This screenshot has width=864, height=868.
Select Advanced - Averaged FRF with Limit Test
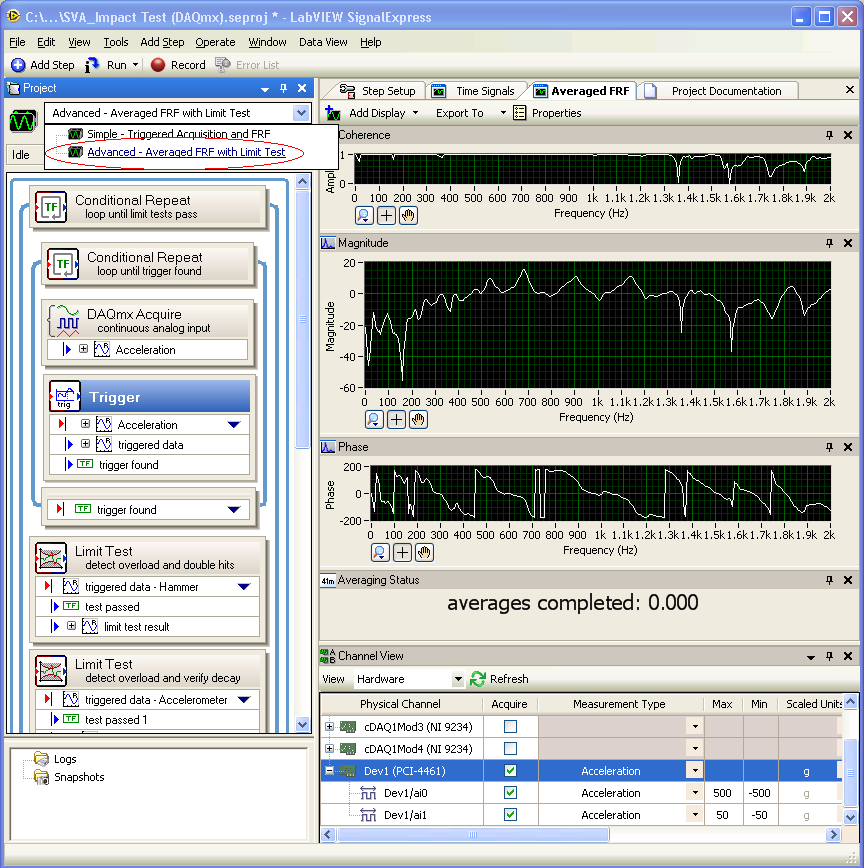coord(186,152)
